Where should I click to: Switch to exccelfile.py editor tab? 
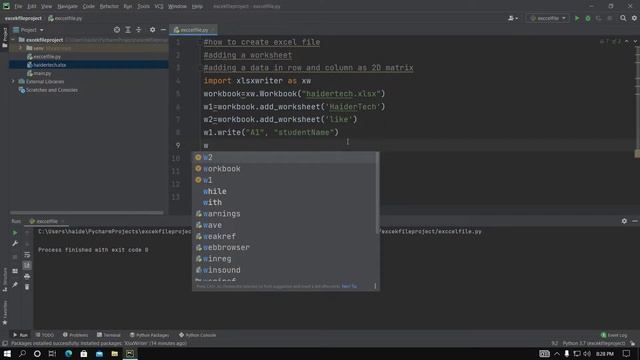(193, 30)
